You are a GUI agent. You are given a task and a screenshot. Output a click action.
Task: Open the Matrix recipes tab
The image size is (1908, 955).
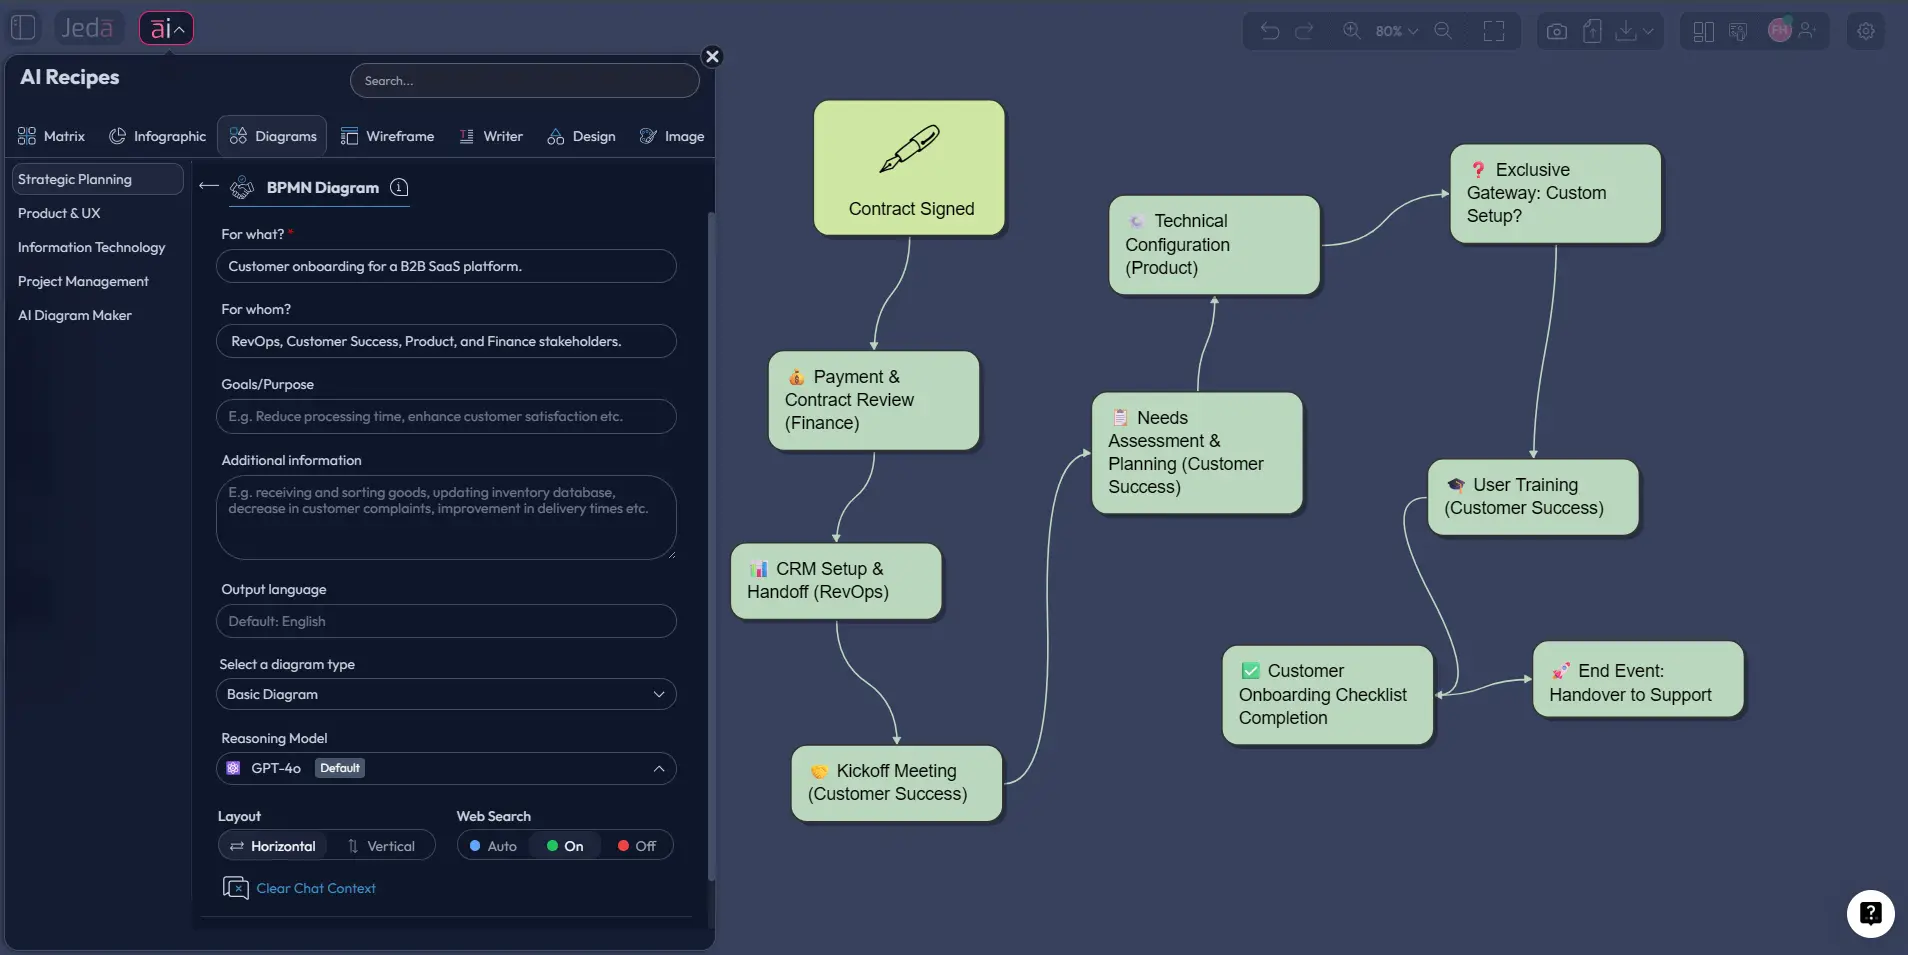click(x=51, y=136)
